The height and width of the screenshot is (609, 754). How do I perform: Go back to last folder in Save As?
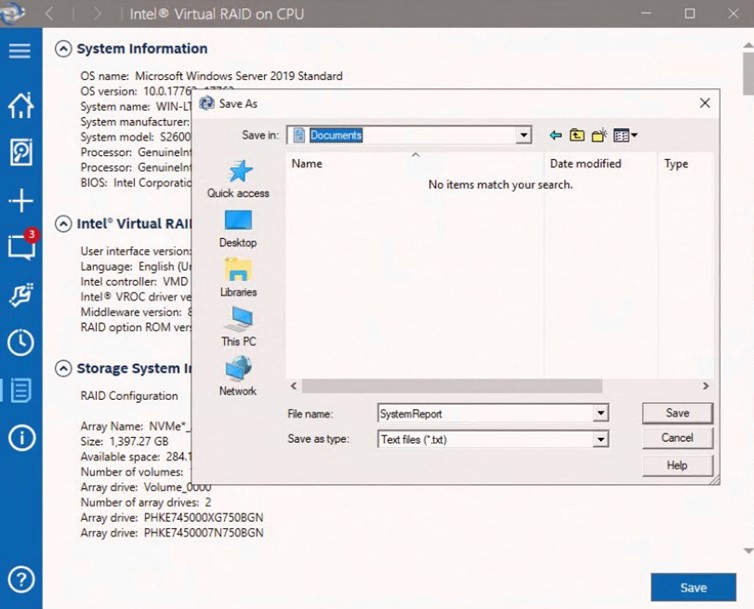[x=555, y=135]
